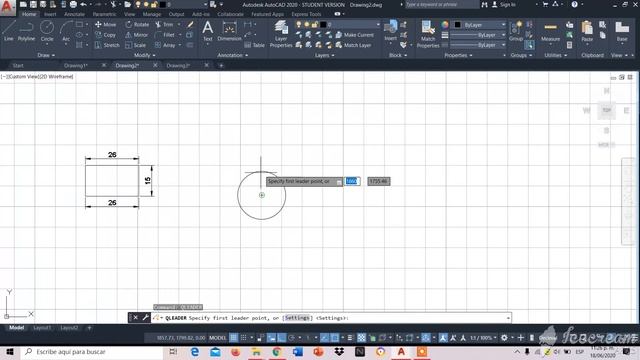Toggle ortho mode in status bar
Screen dimensions: 640x360
pyautogui.click(x=281, y=338)
